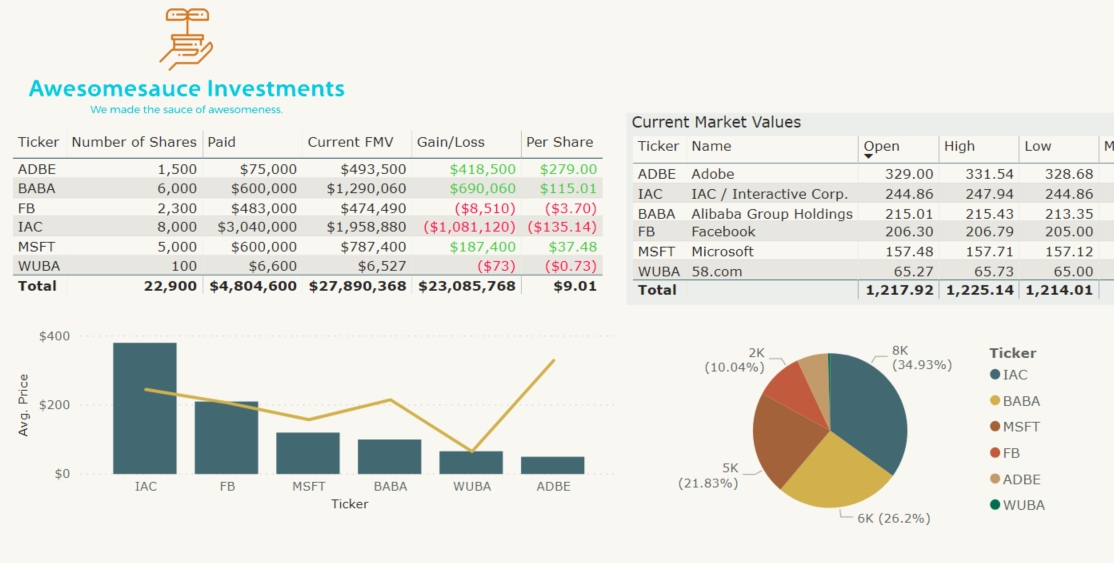Click Low column header in market table
The width and height of the screenshot is (1114, 563).
[1037, 146]
